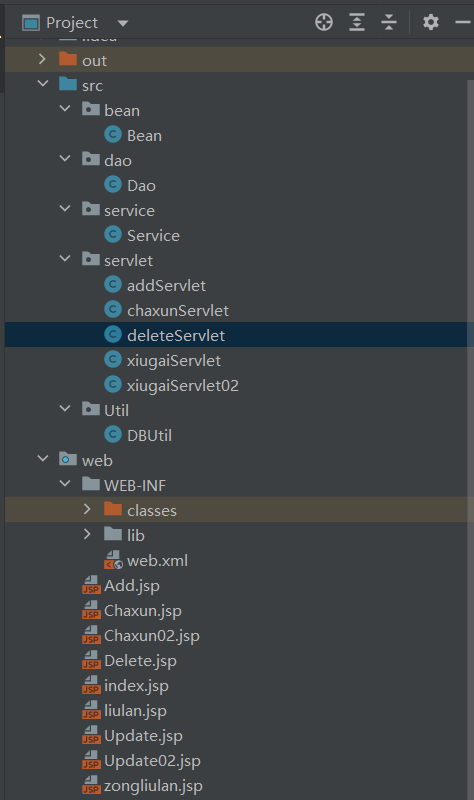
Task: Click the web.xml file icon
Action: pyautogui.click(x=113, y=560)
